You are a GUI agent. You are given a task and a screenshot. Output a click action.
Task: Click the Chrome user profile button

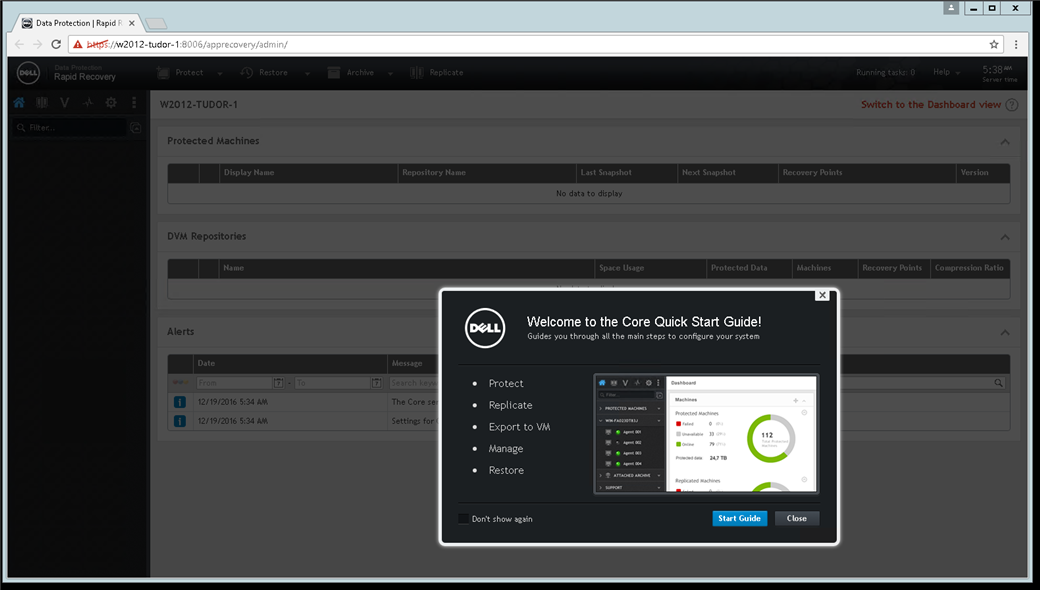[951, 8]
